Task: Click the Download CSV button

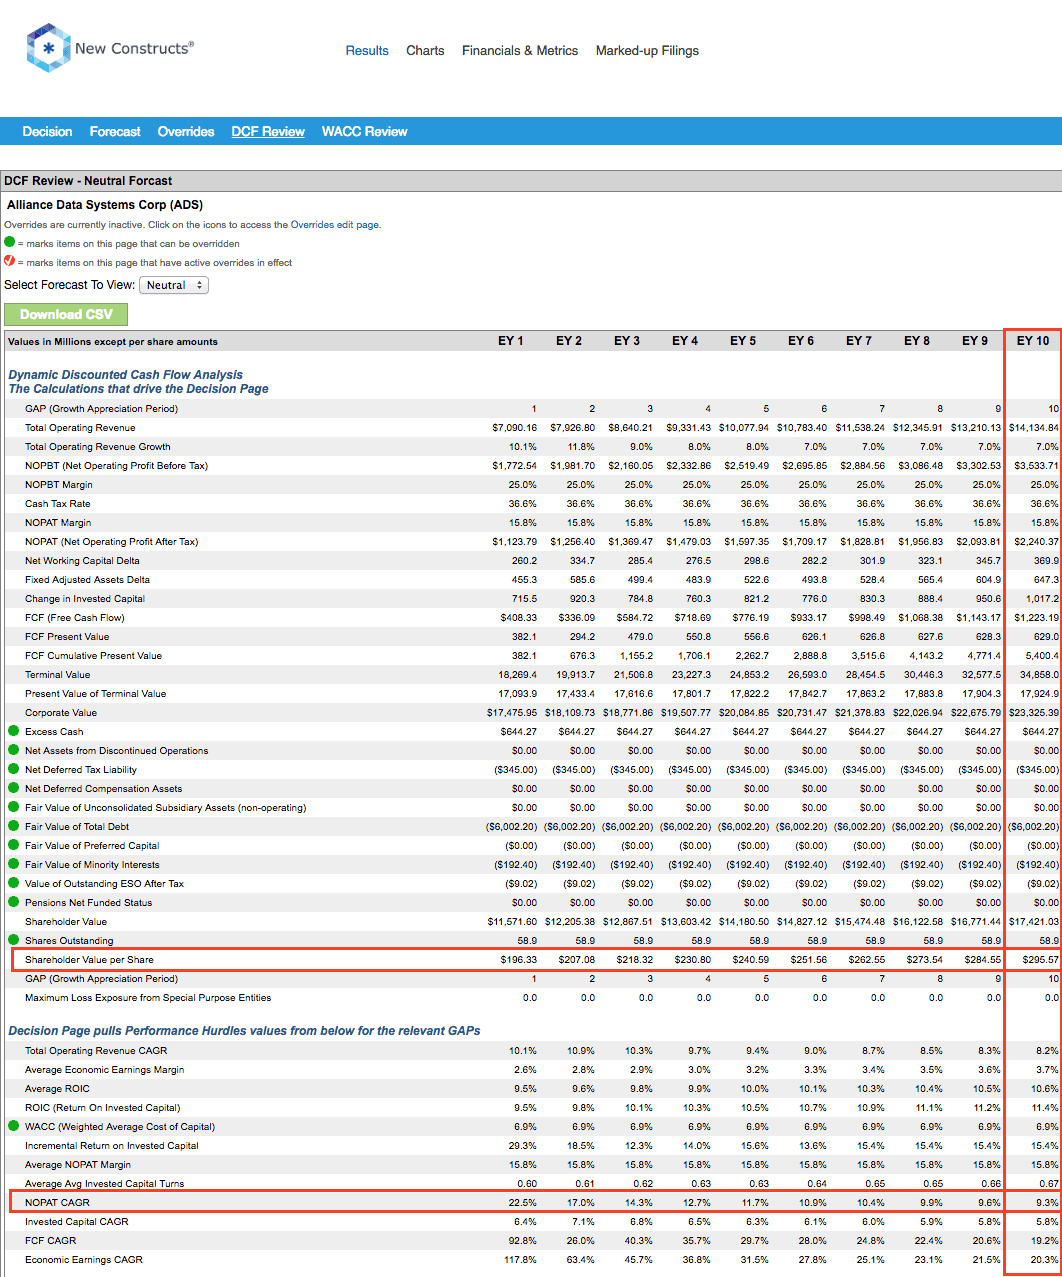Action: (65, 314)
